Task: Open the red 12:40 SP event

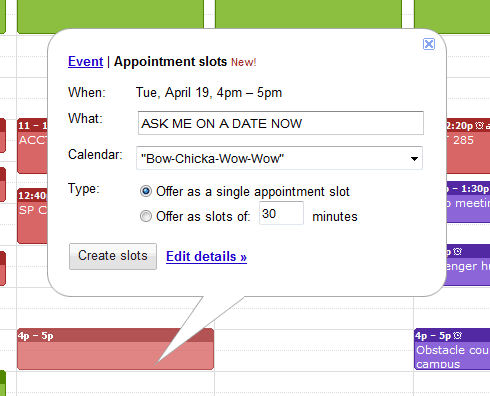Action: tap(32, 216)
